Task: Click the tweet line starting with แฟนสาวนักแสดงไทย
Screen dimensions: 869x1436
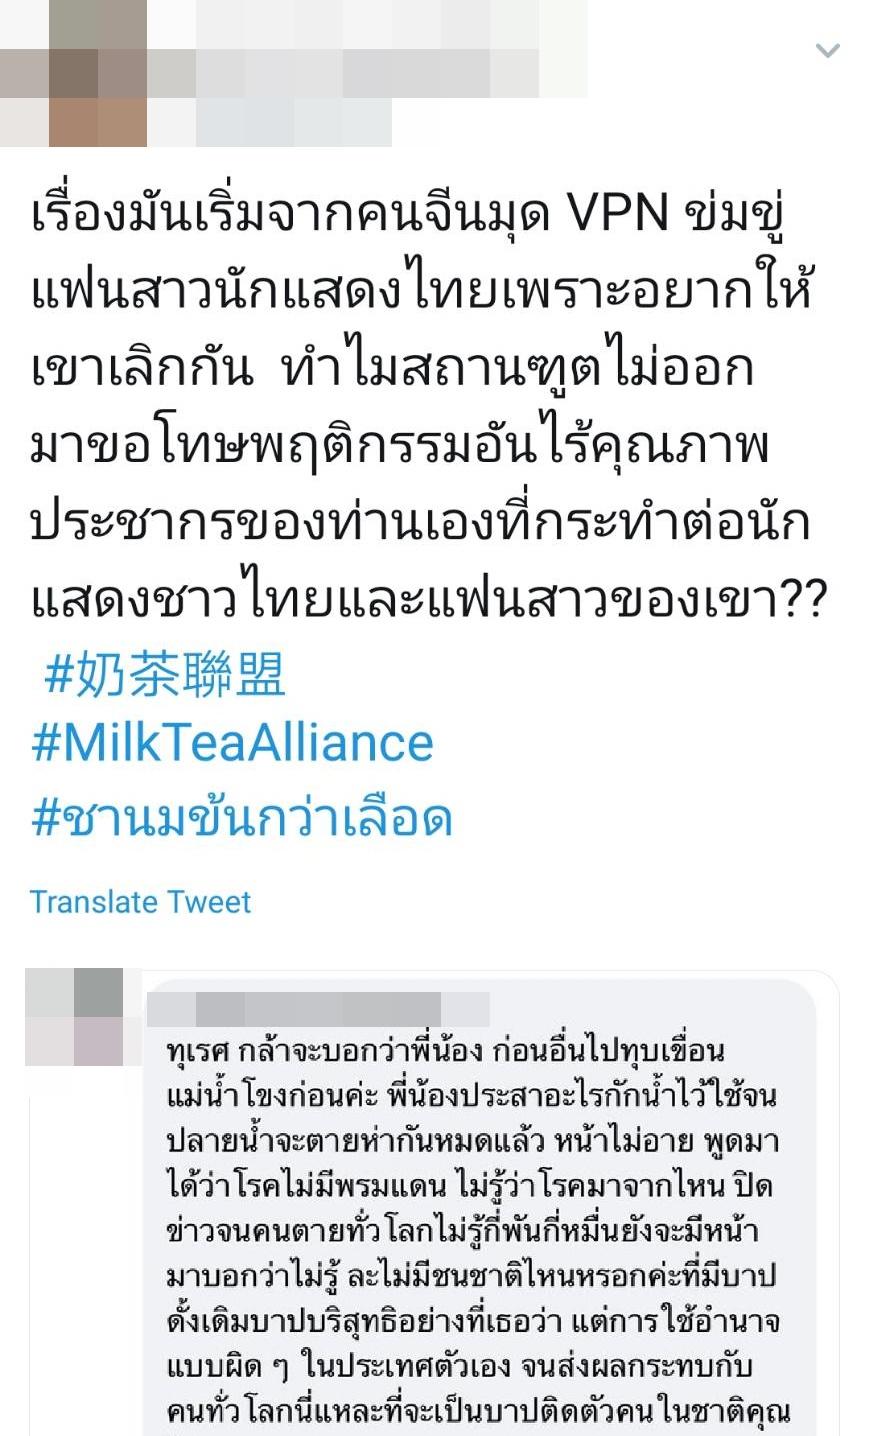Action: point(420,293)
